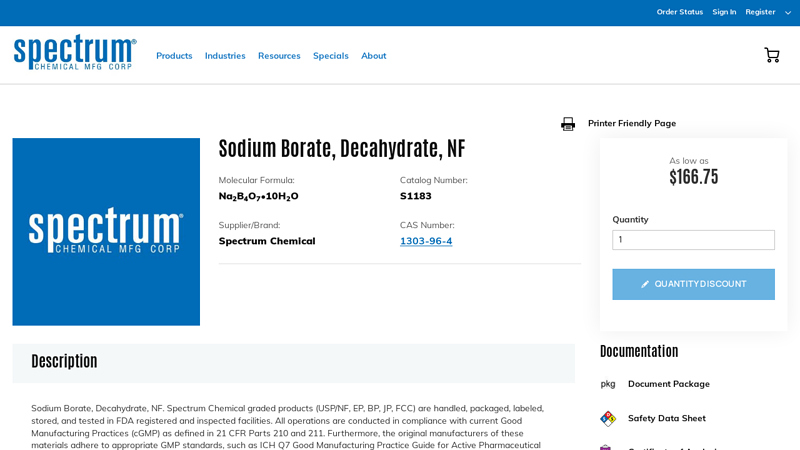Click the Register link
This screenshot has height=450, width=800.
pos(760,12)
